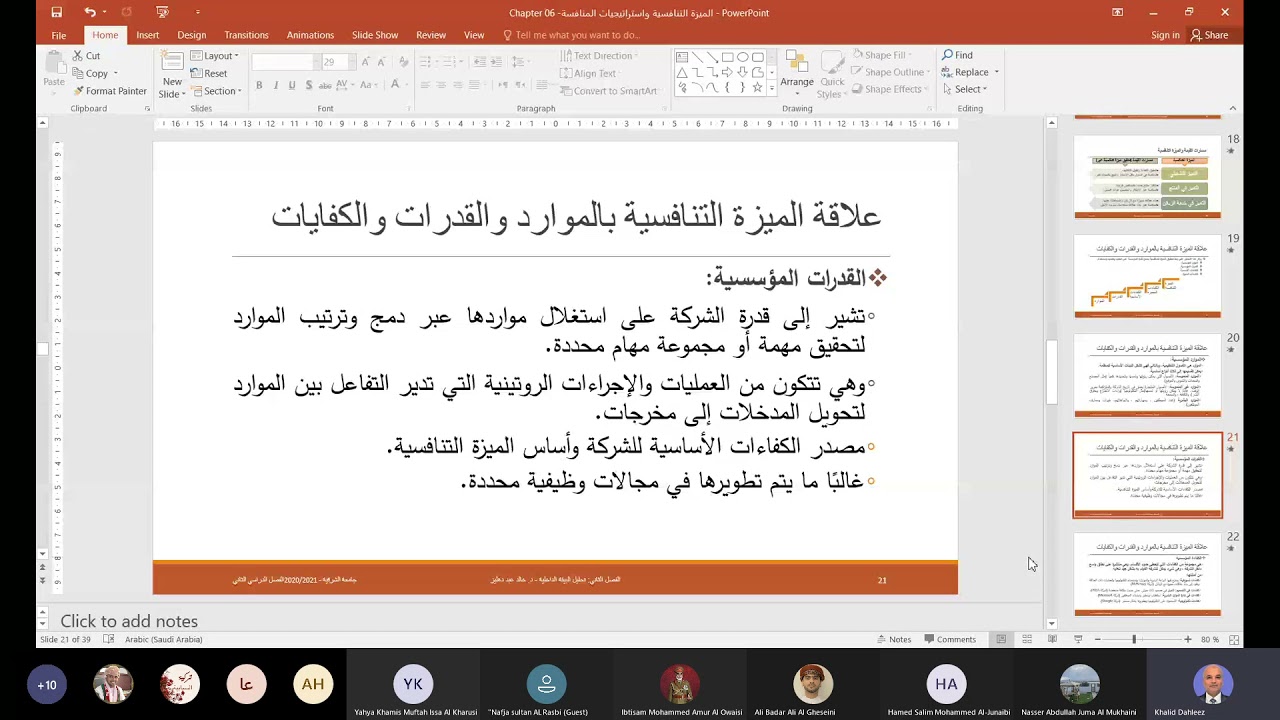The width and height of the screenshot is (1280, 720).
Task: Toggle the Comments pane
Action: tap(950, 639)
